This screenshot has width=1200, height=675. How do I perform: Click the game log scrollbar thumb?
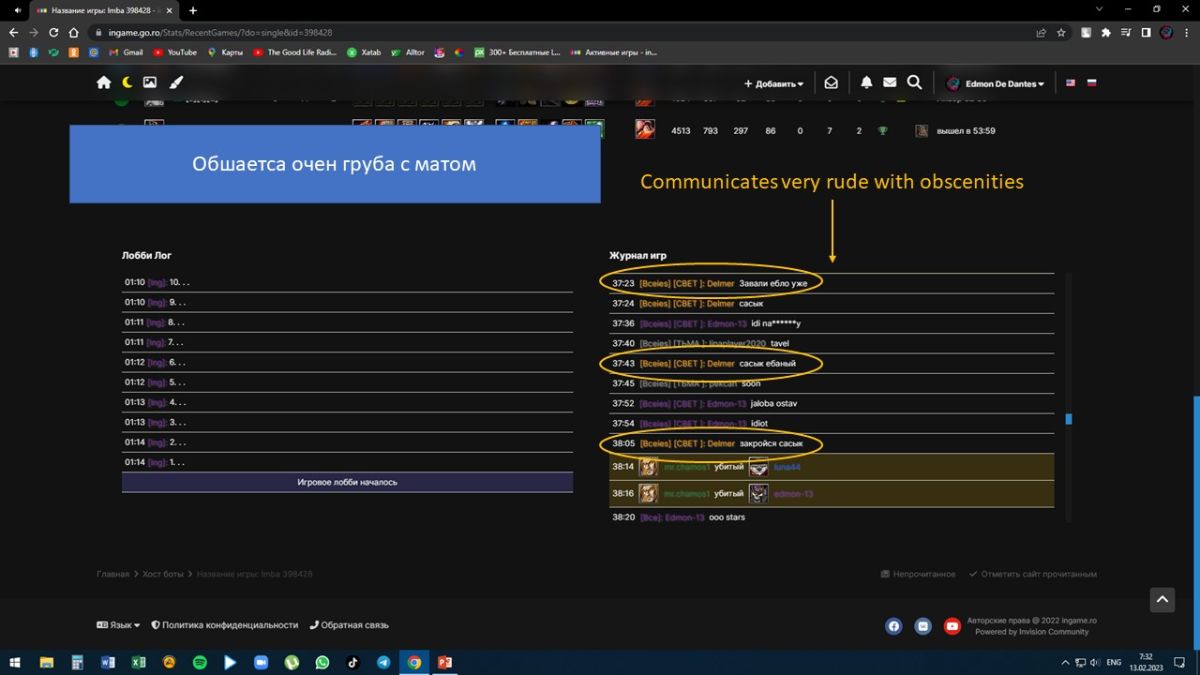click(x=1068, y=419)
